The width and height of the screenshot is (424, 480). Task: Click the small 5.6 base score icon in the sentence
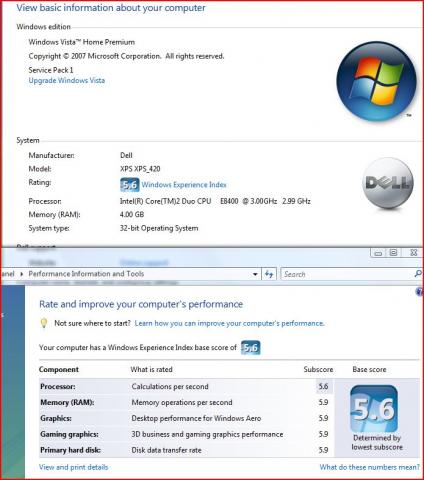(251, 348)
